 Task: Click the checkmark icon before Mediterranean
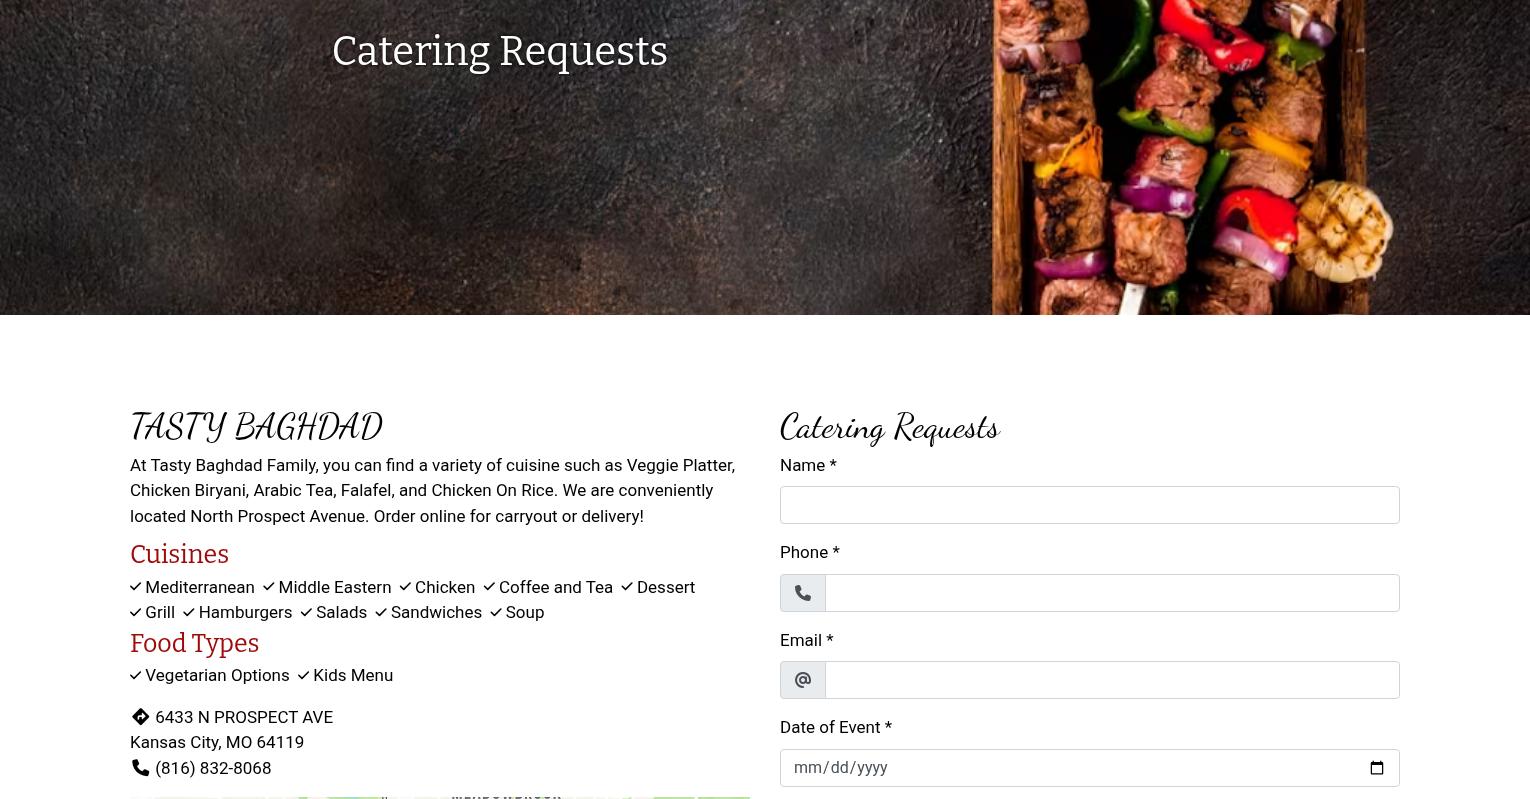click(x=136, y=587)
